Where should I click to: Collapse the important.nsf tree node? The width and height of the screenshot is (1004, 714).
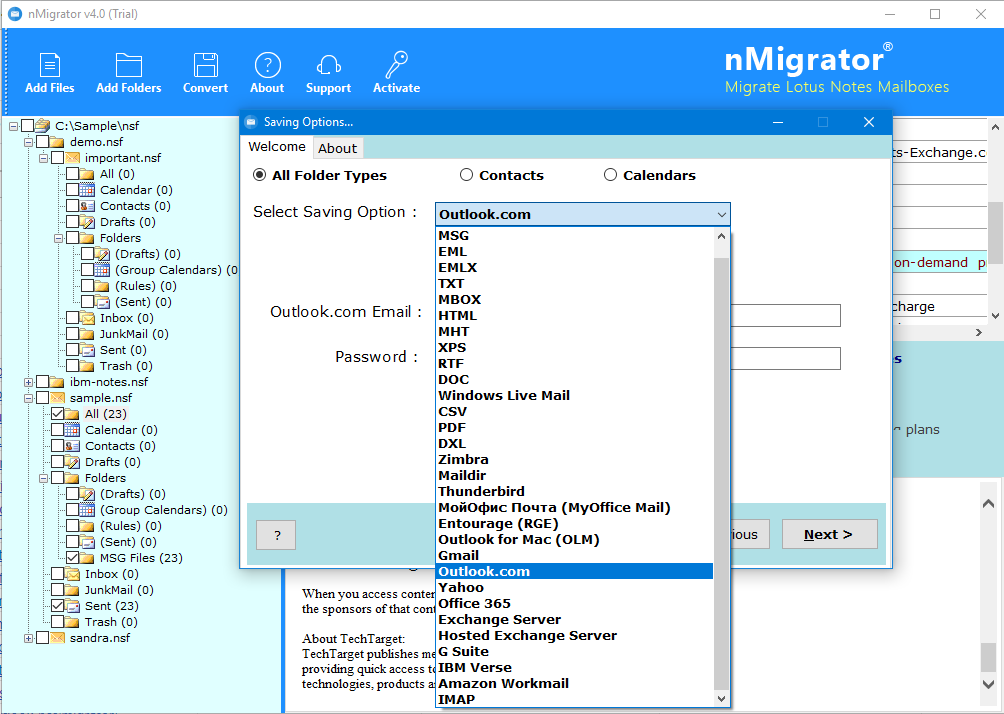tap(43, 158)
